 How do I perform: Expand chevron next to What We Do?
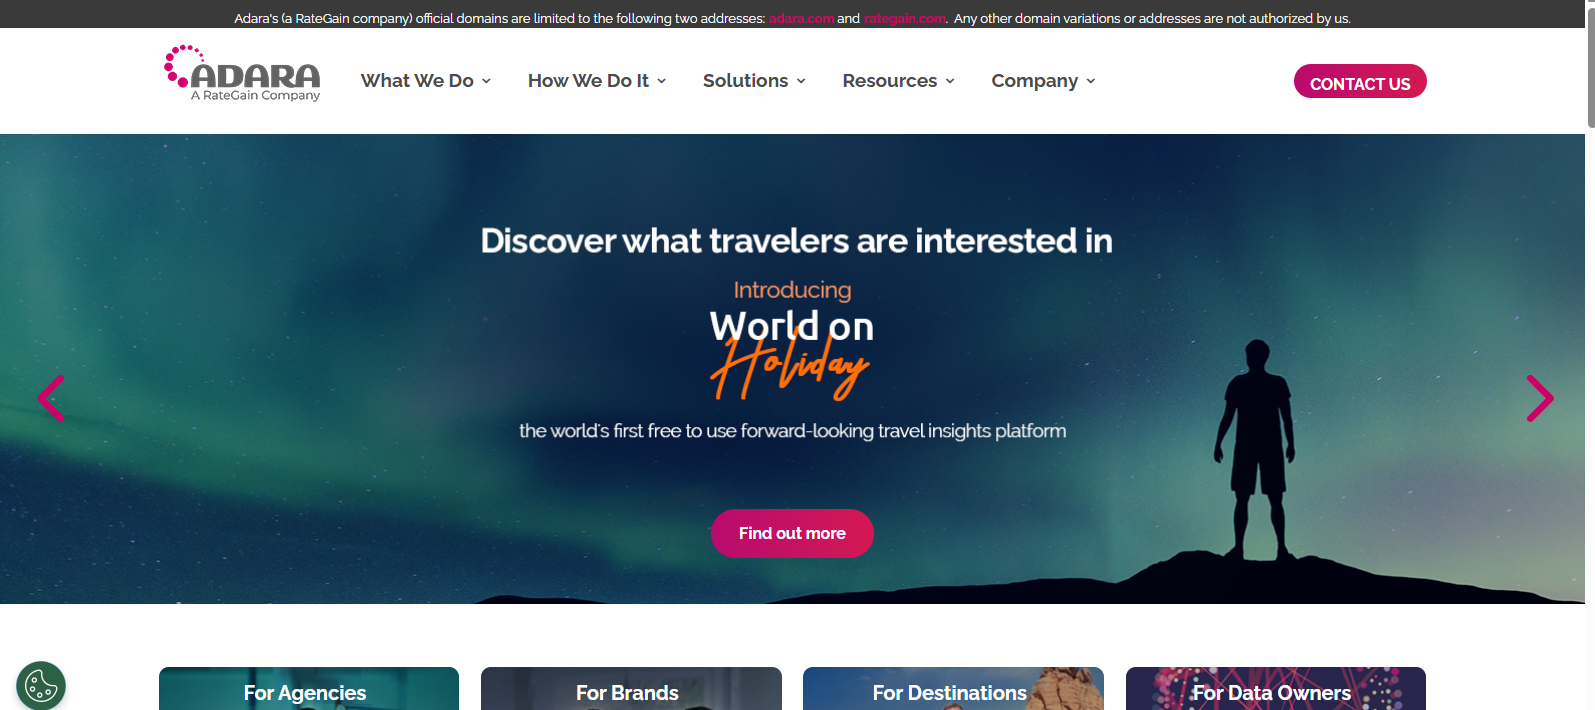pyautogui.click(x=487, y=81)
